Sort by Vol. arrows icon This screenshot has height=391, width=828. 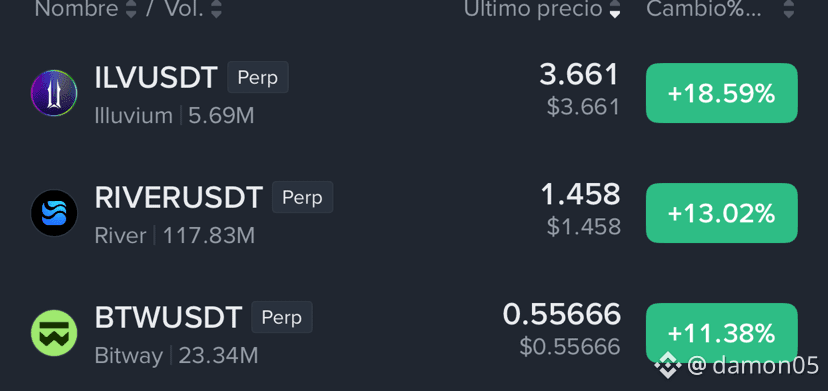click(x=216, y=9)
